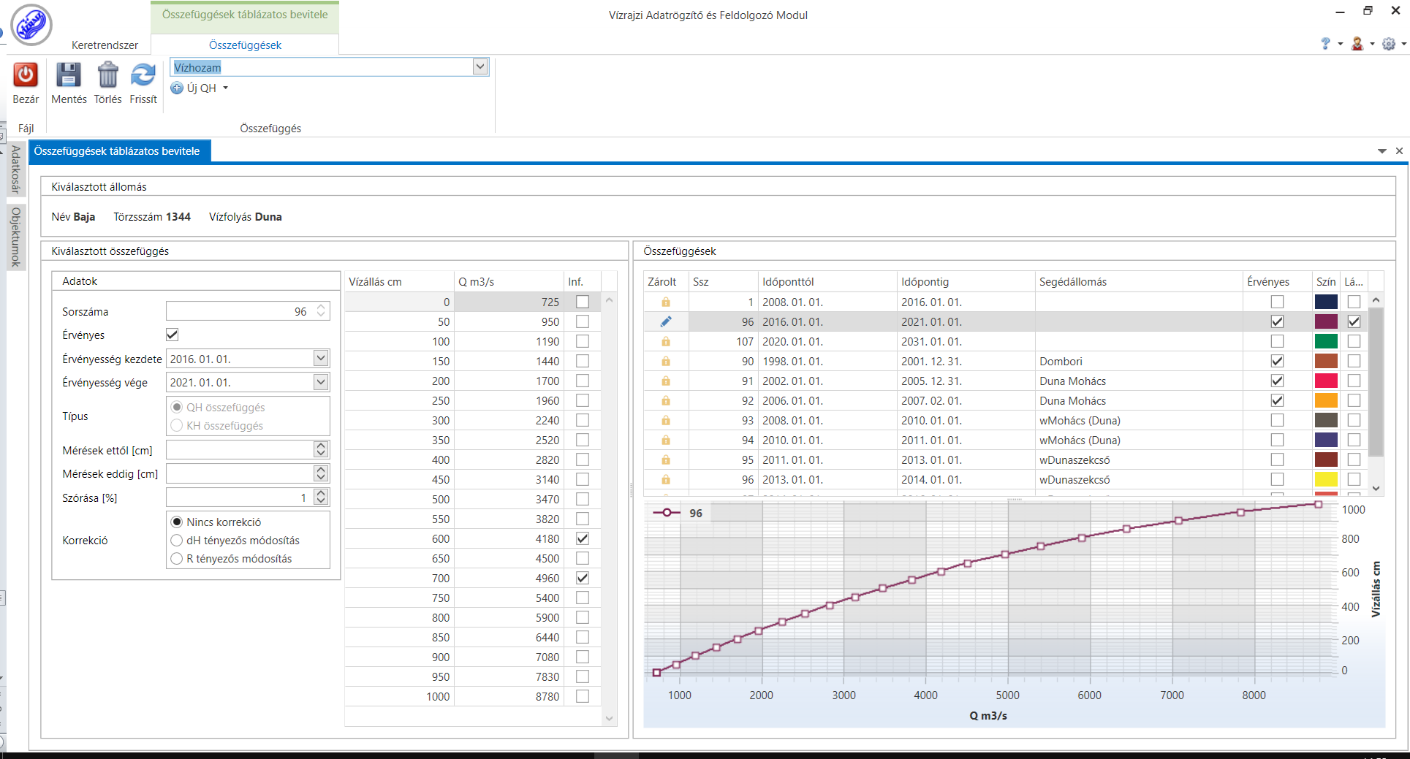
Task: Click the lock icon in row 91
Action: tap(666, 381)
